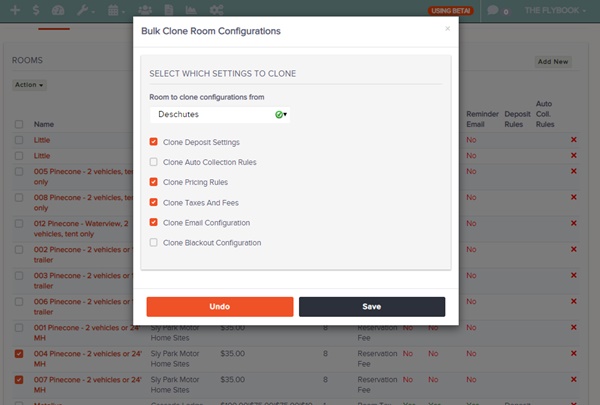Click red X delete icon for 004 Pinecone row
Viewport: 600px width, 405px height.
[573, 353]
